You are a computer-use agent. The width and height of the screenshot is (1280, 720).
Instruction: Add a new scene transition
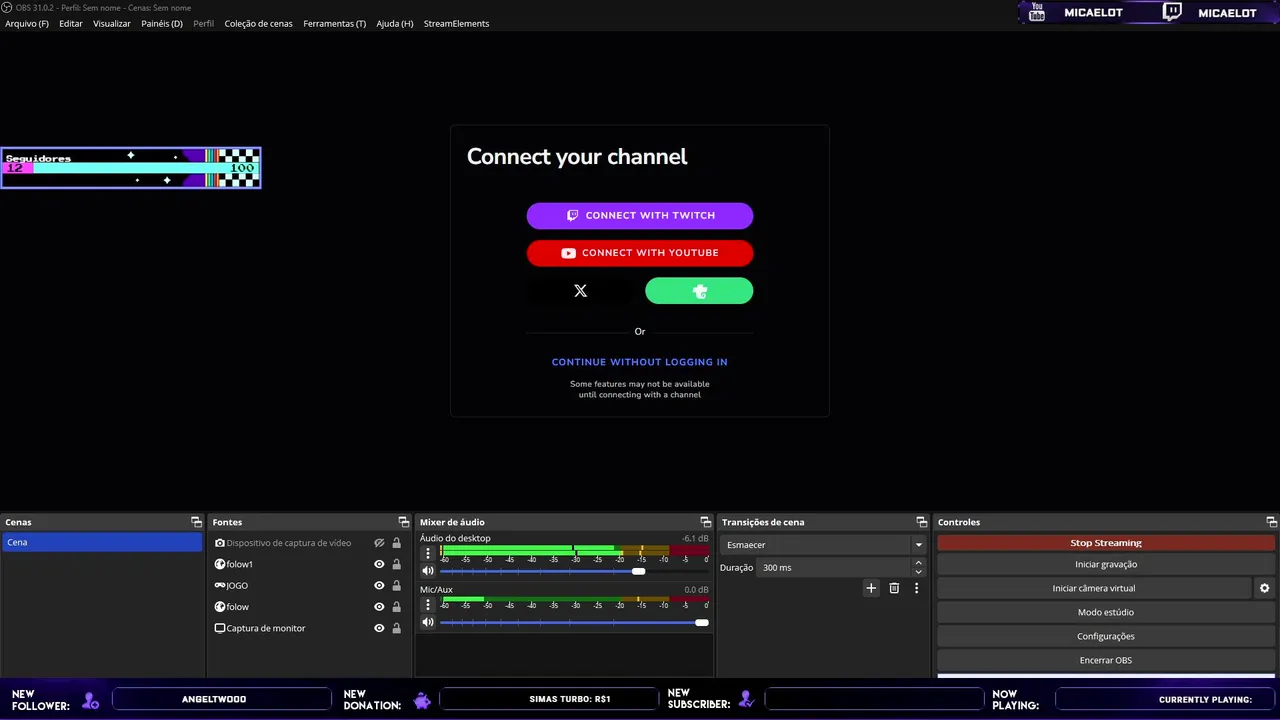(871, 588)
